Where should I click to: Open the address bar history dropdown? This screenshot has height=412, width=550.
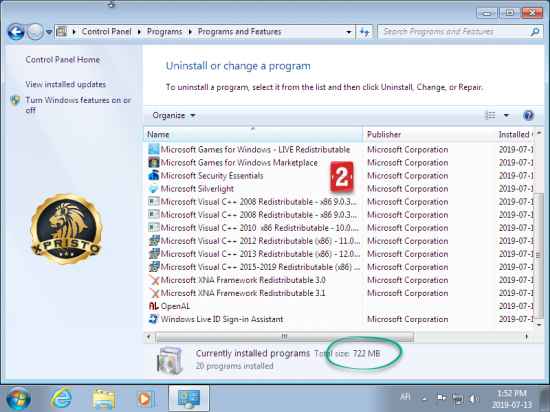[348, 32]
